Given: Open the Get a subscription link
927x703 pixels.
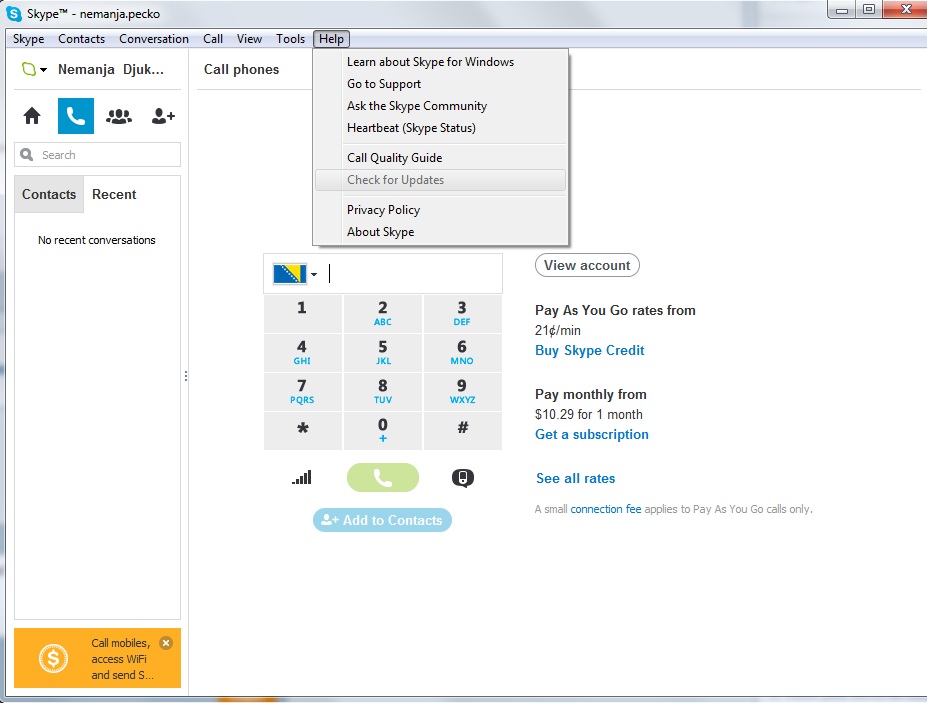Looking at the screenshot, I should (x=592, y=435).
